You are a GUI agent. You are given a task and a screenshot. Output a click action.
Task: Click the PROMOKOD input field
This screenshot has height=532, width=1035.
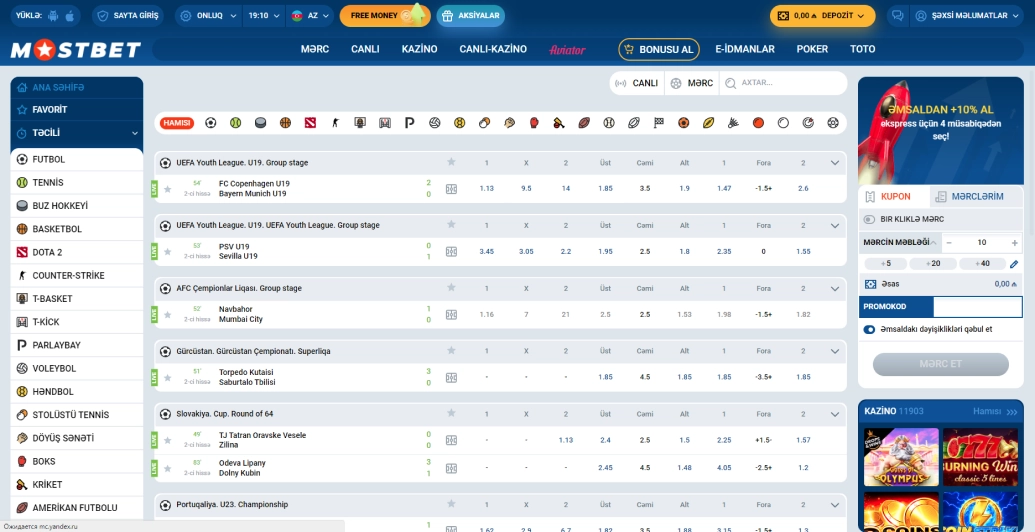(978, 307)
